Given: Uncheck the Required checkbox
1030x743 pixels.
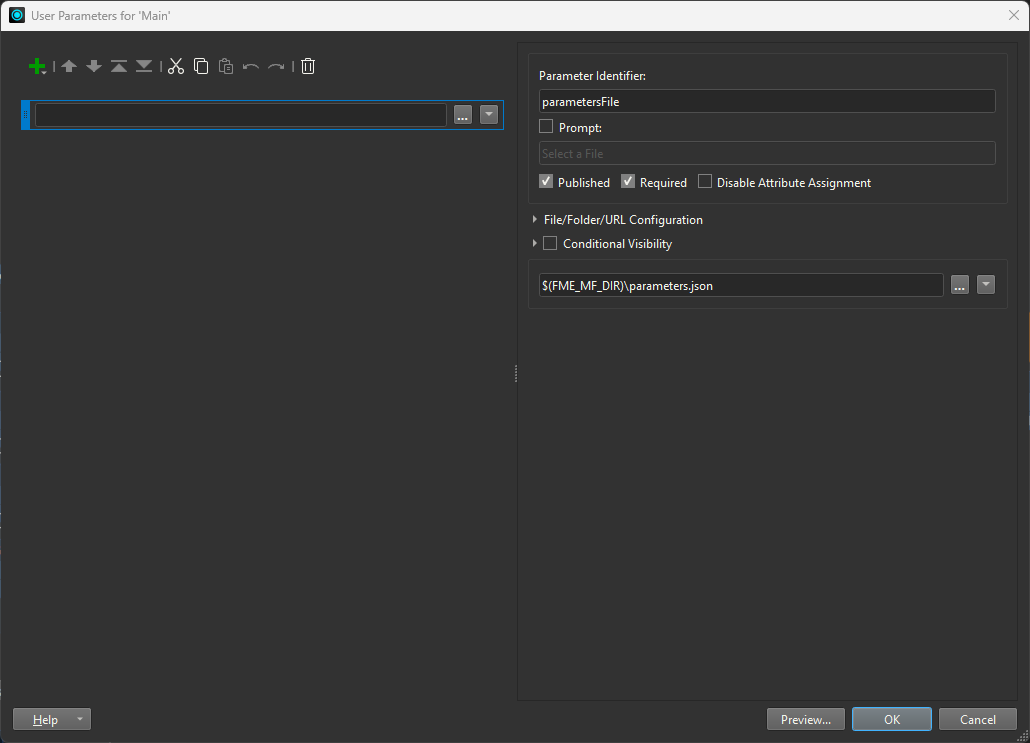Looking at the screenshot, I should tap(628, 181).
